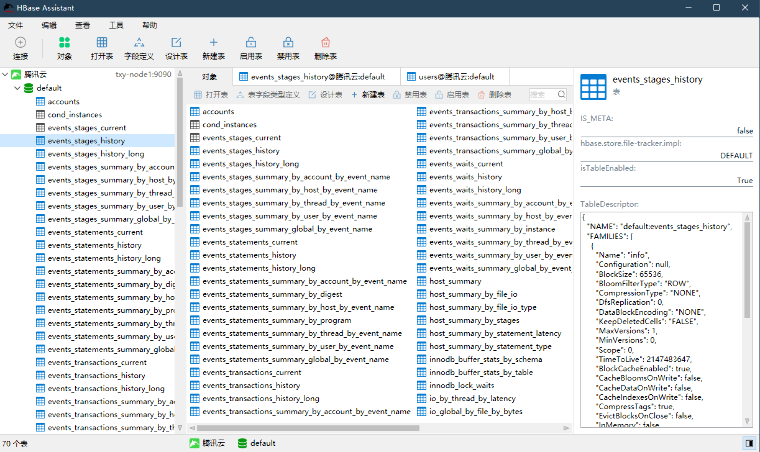Click the search magnifier icon in the object search box
Screen dimensions: 760x452
561,94
